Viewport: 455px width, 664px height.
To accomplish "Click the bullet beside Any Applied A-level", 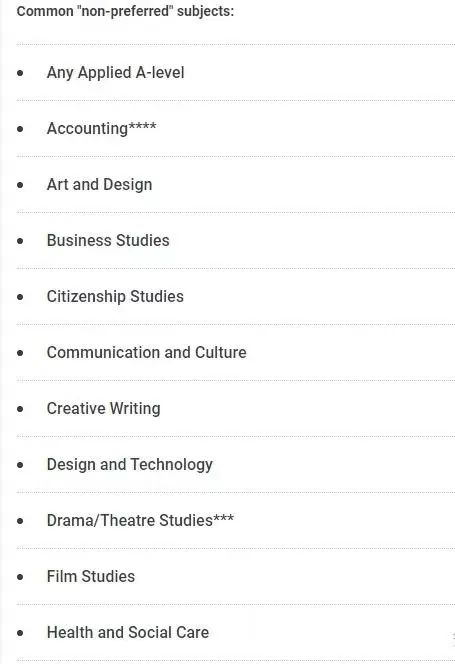I will (x=20, y=73).
